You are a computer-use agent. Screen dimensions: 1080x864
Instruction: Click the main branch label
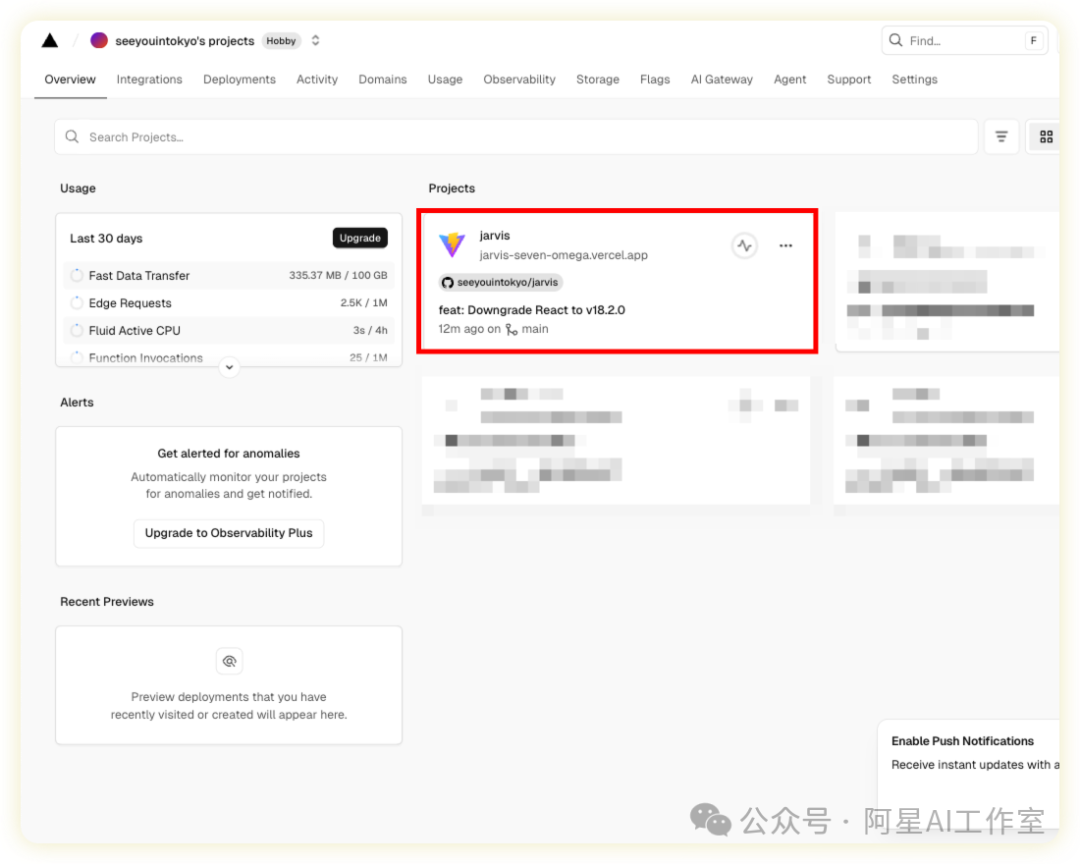[x=535, y=329]
